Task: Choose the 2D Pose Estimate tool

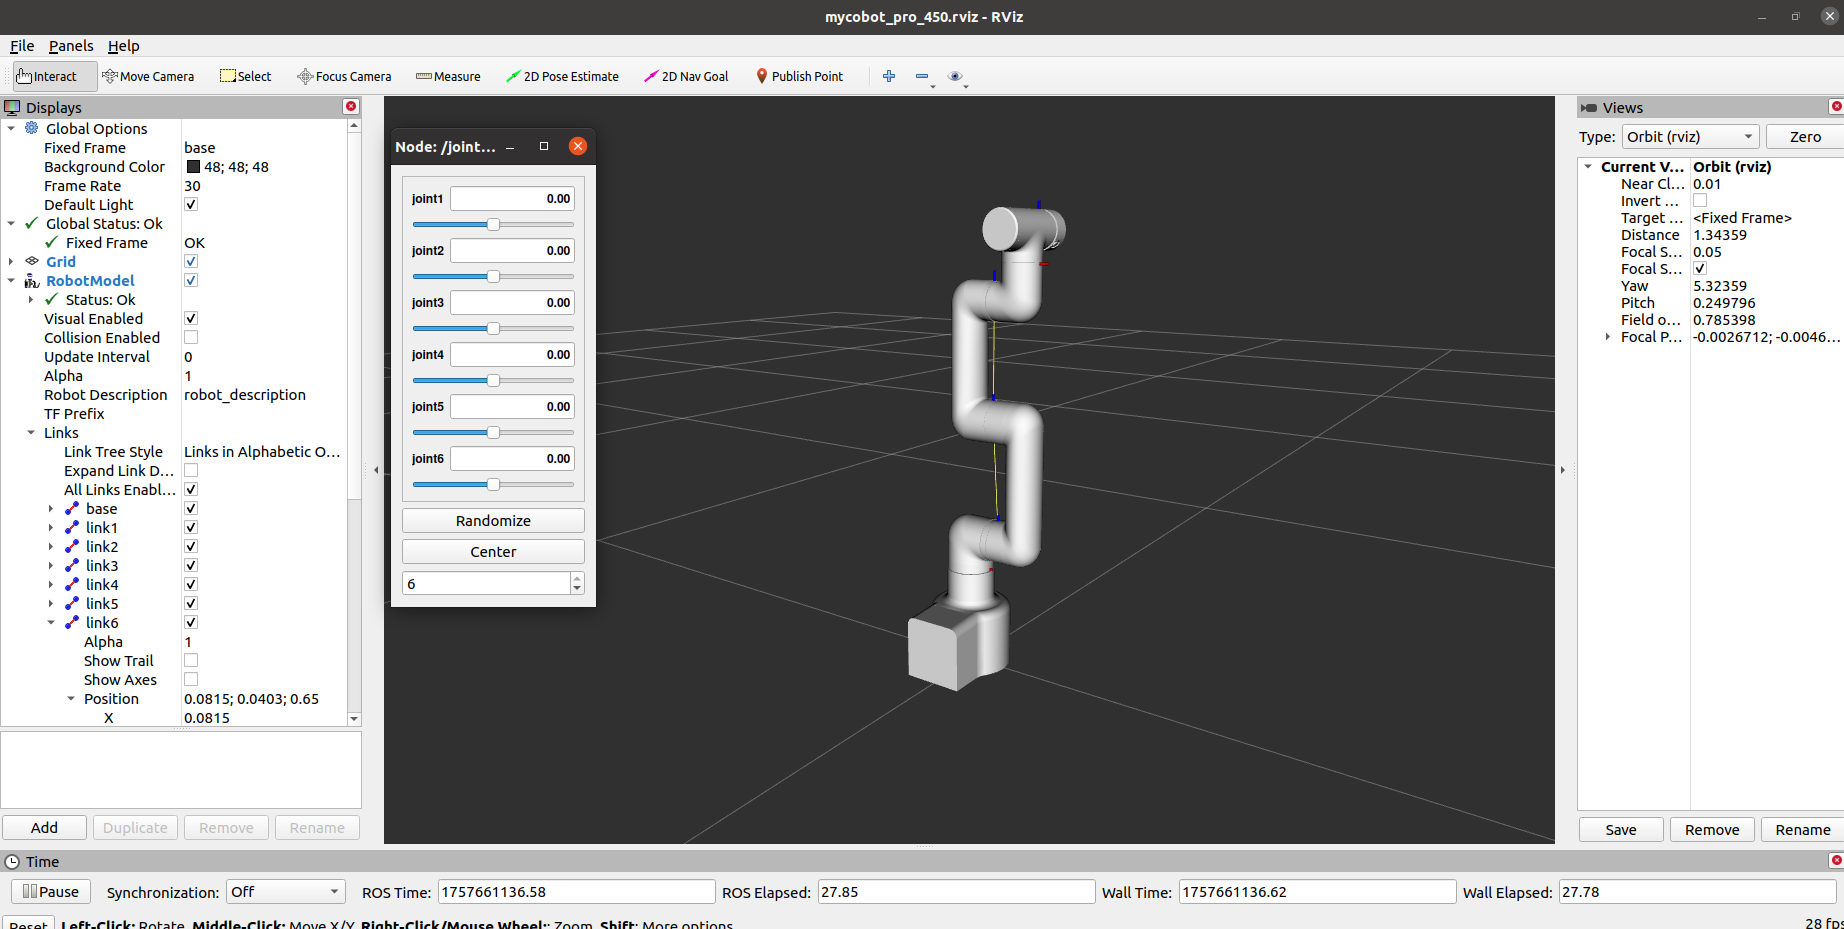Action: [x=562, y=76]
